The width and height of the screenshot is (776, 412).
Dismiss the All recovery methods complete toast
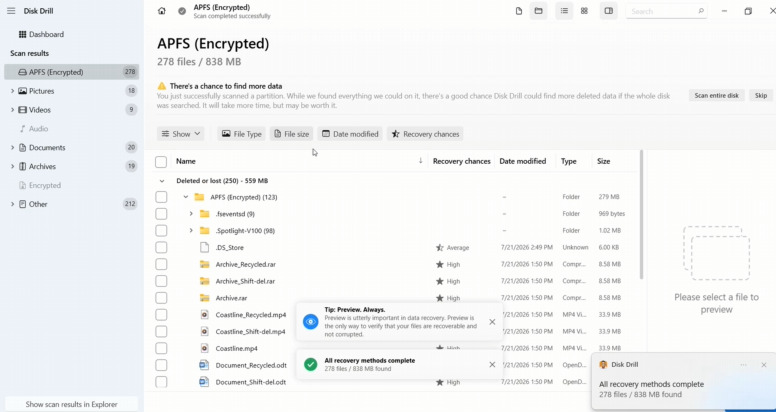(x=492, y=364)
